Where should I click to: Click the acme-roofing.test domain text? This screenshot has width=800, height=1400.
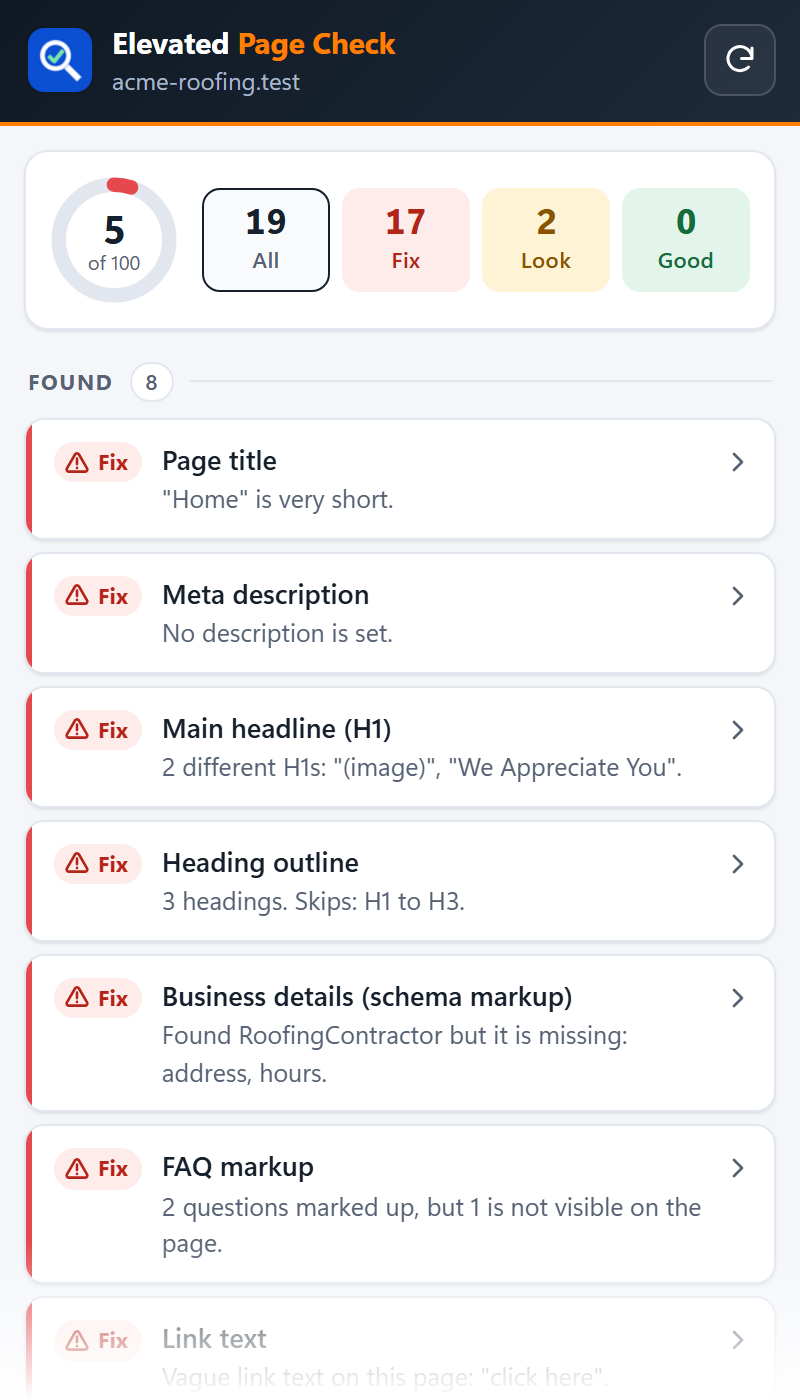(206, 82)
